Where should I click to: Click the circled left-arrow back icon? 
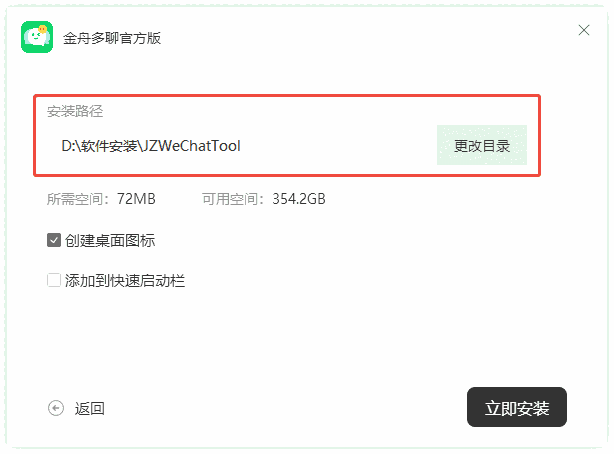pyautogui.click(x=56, y=408)
